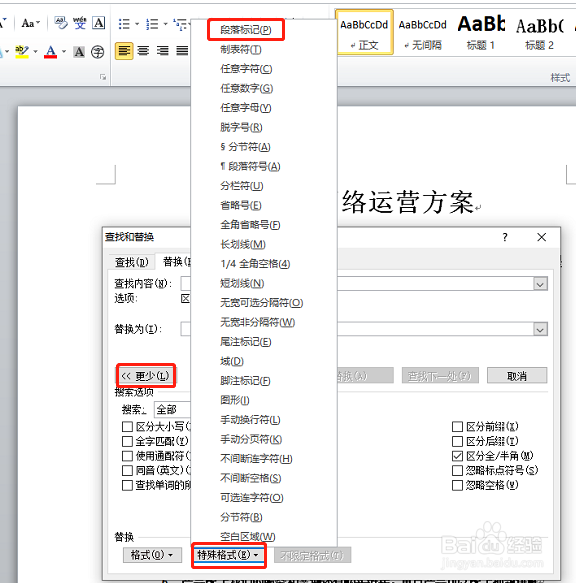Click the 不限定格式(T) button

pos(312,555)
